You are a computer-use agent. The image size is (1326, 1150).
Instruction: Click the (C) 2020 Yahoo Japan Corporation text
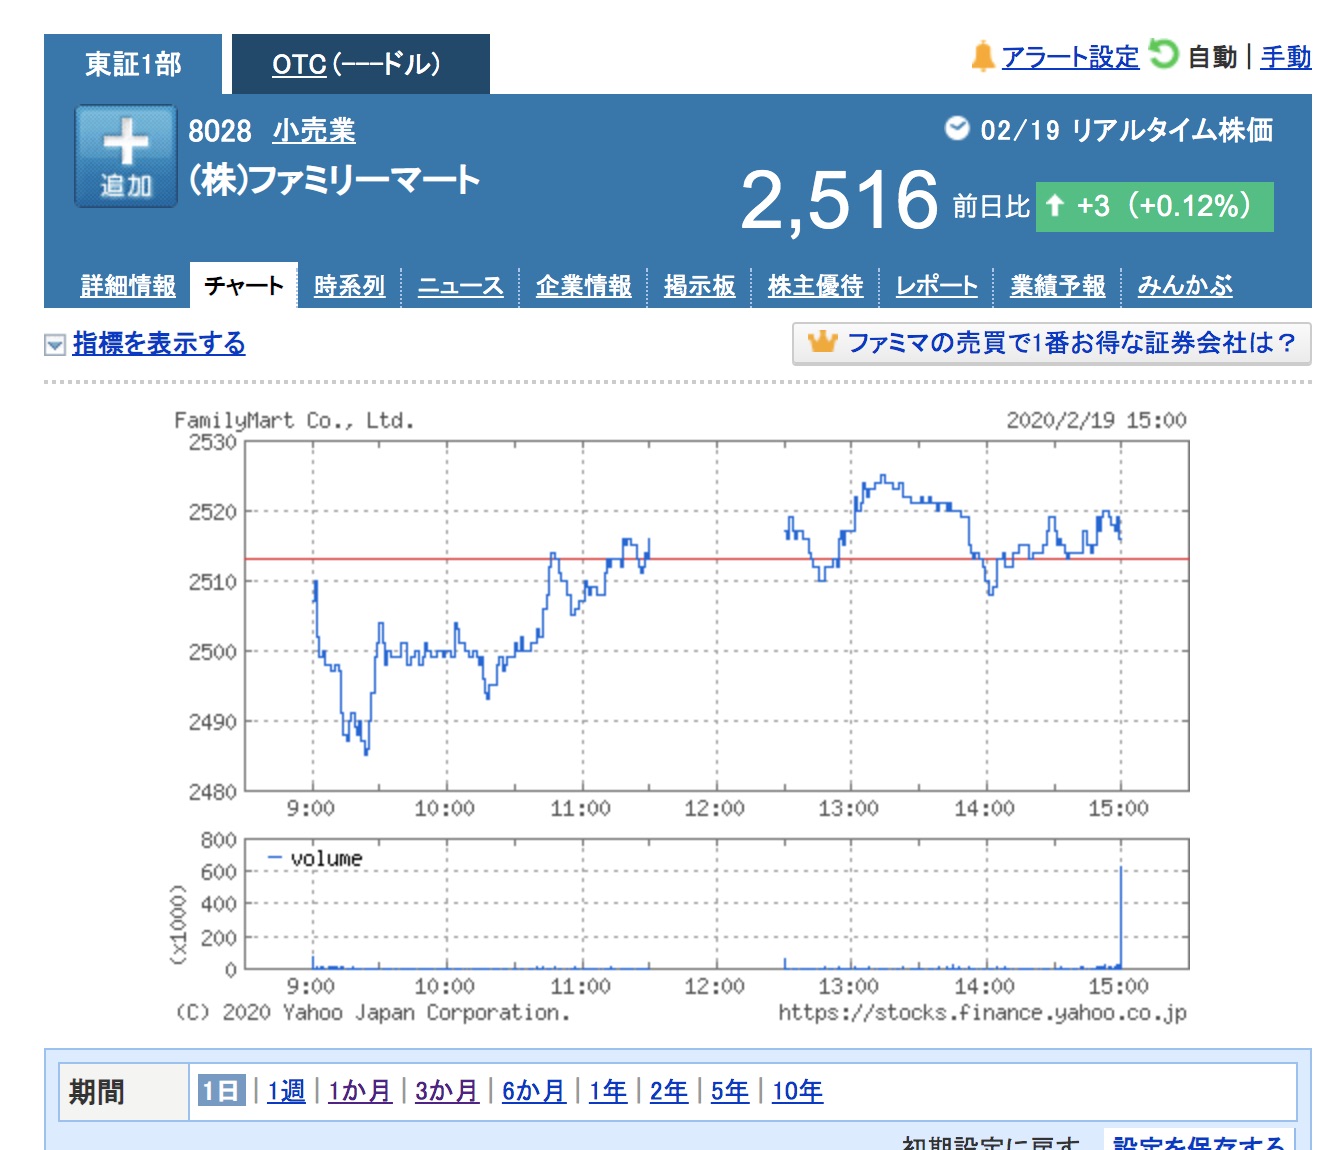[373, 1013]
